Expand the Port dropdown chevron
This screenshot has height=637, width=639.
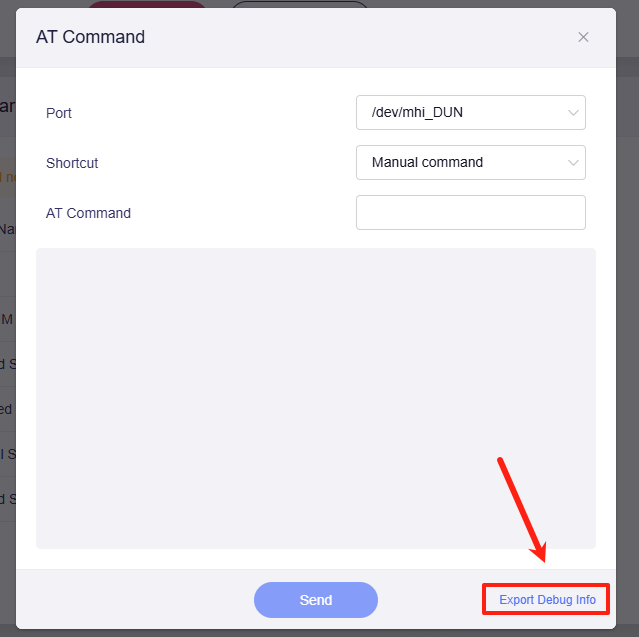coord(573,113)
